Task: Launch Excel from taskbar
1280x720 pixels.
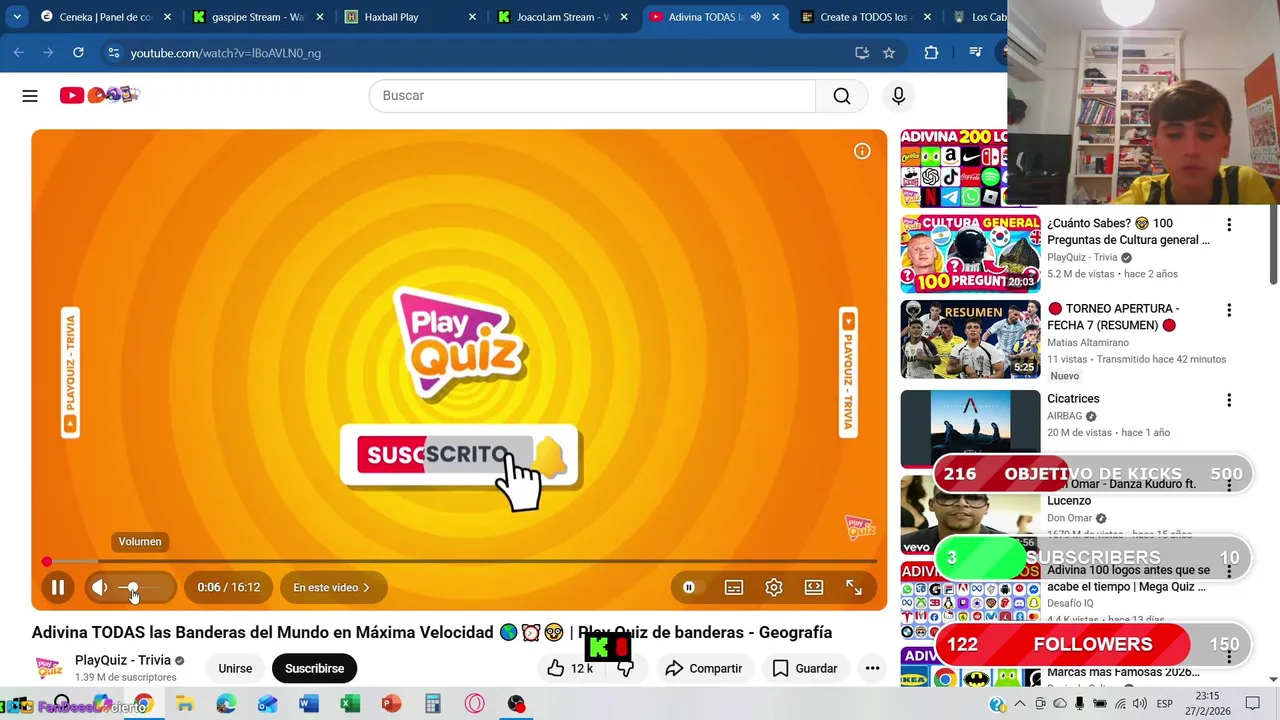Action: coord(350,704)
